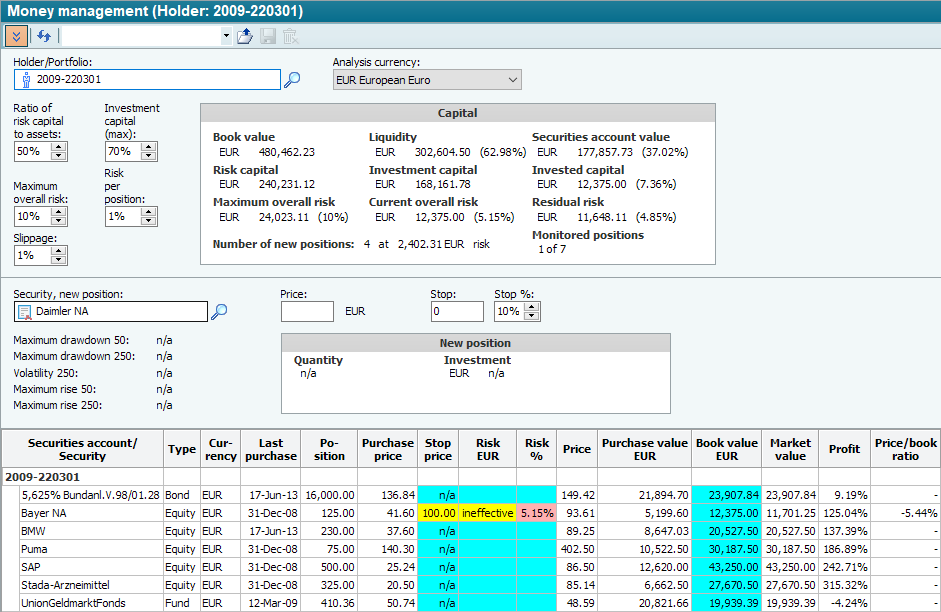Click the yellow 100.00 stop price cell
Image resolution: width=941 pixels, height=612 pixels.
[x=438, y=513]
